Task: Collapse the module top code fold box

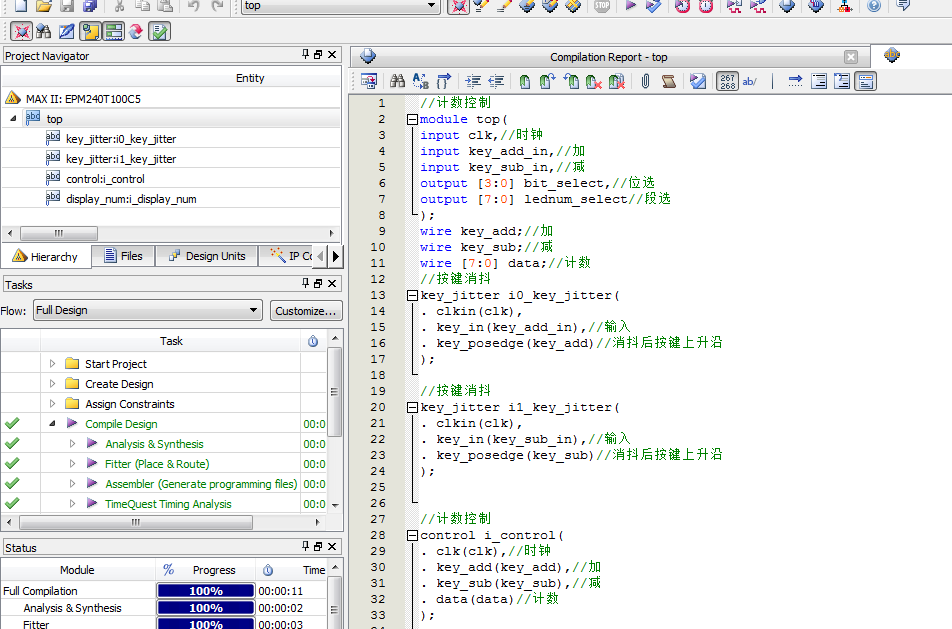Action: pos(412,120)
